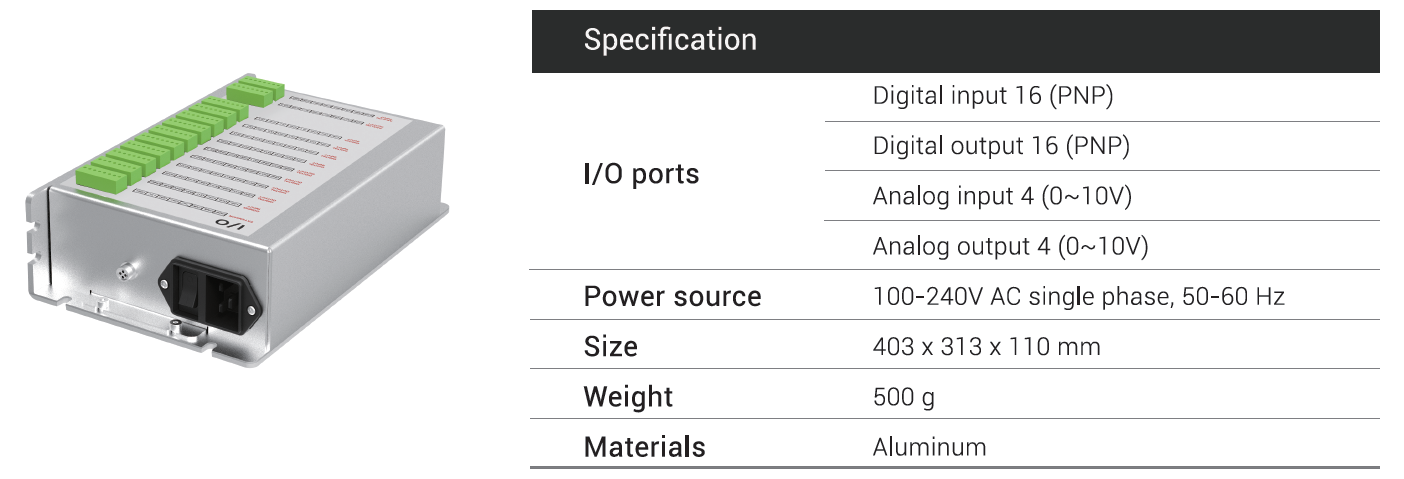Select the Analog output 4 (0~10V) entry

[x=1010, y=246]
